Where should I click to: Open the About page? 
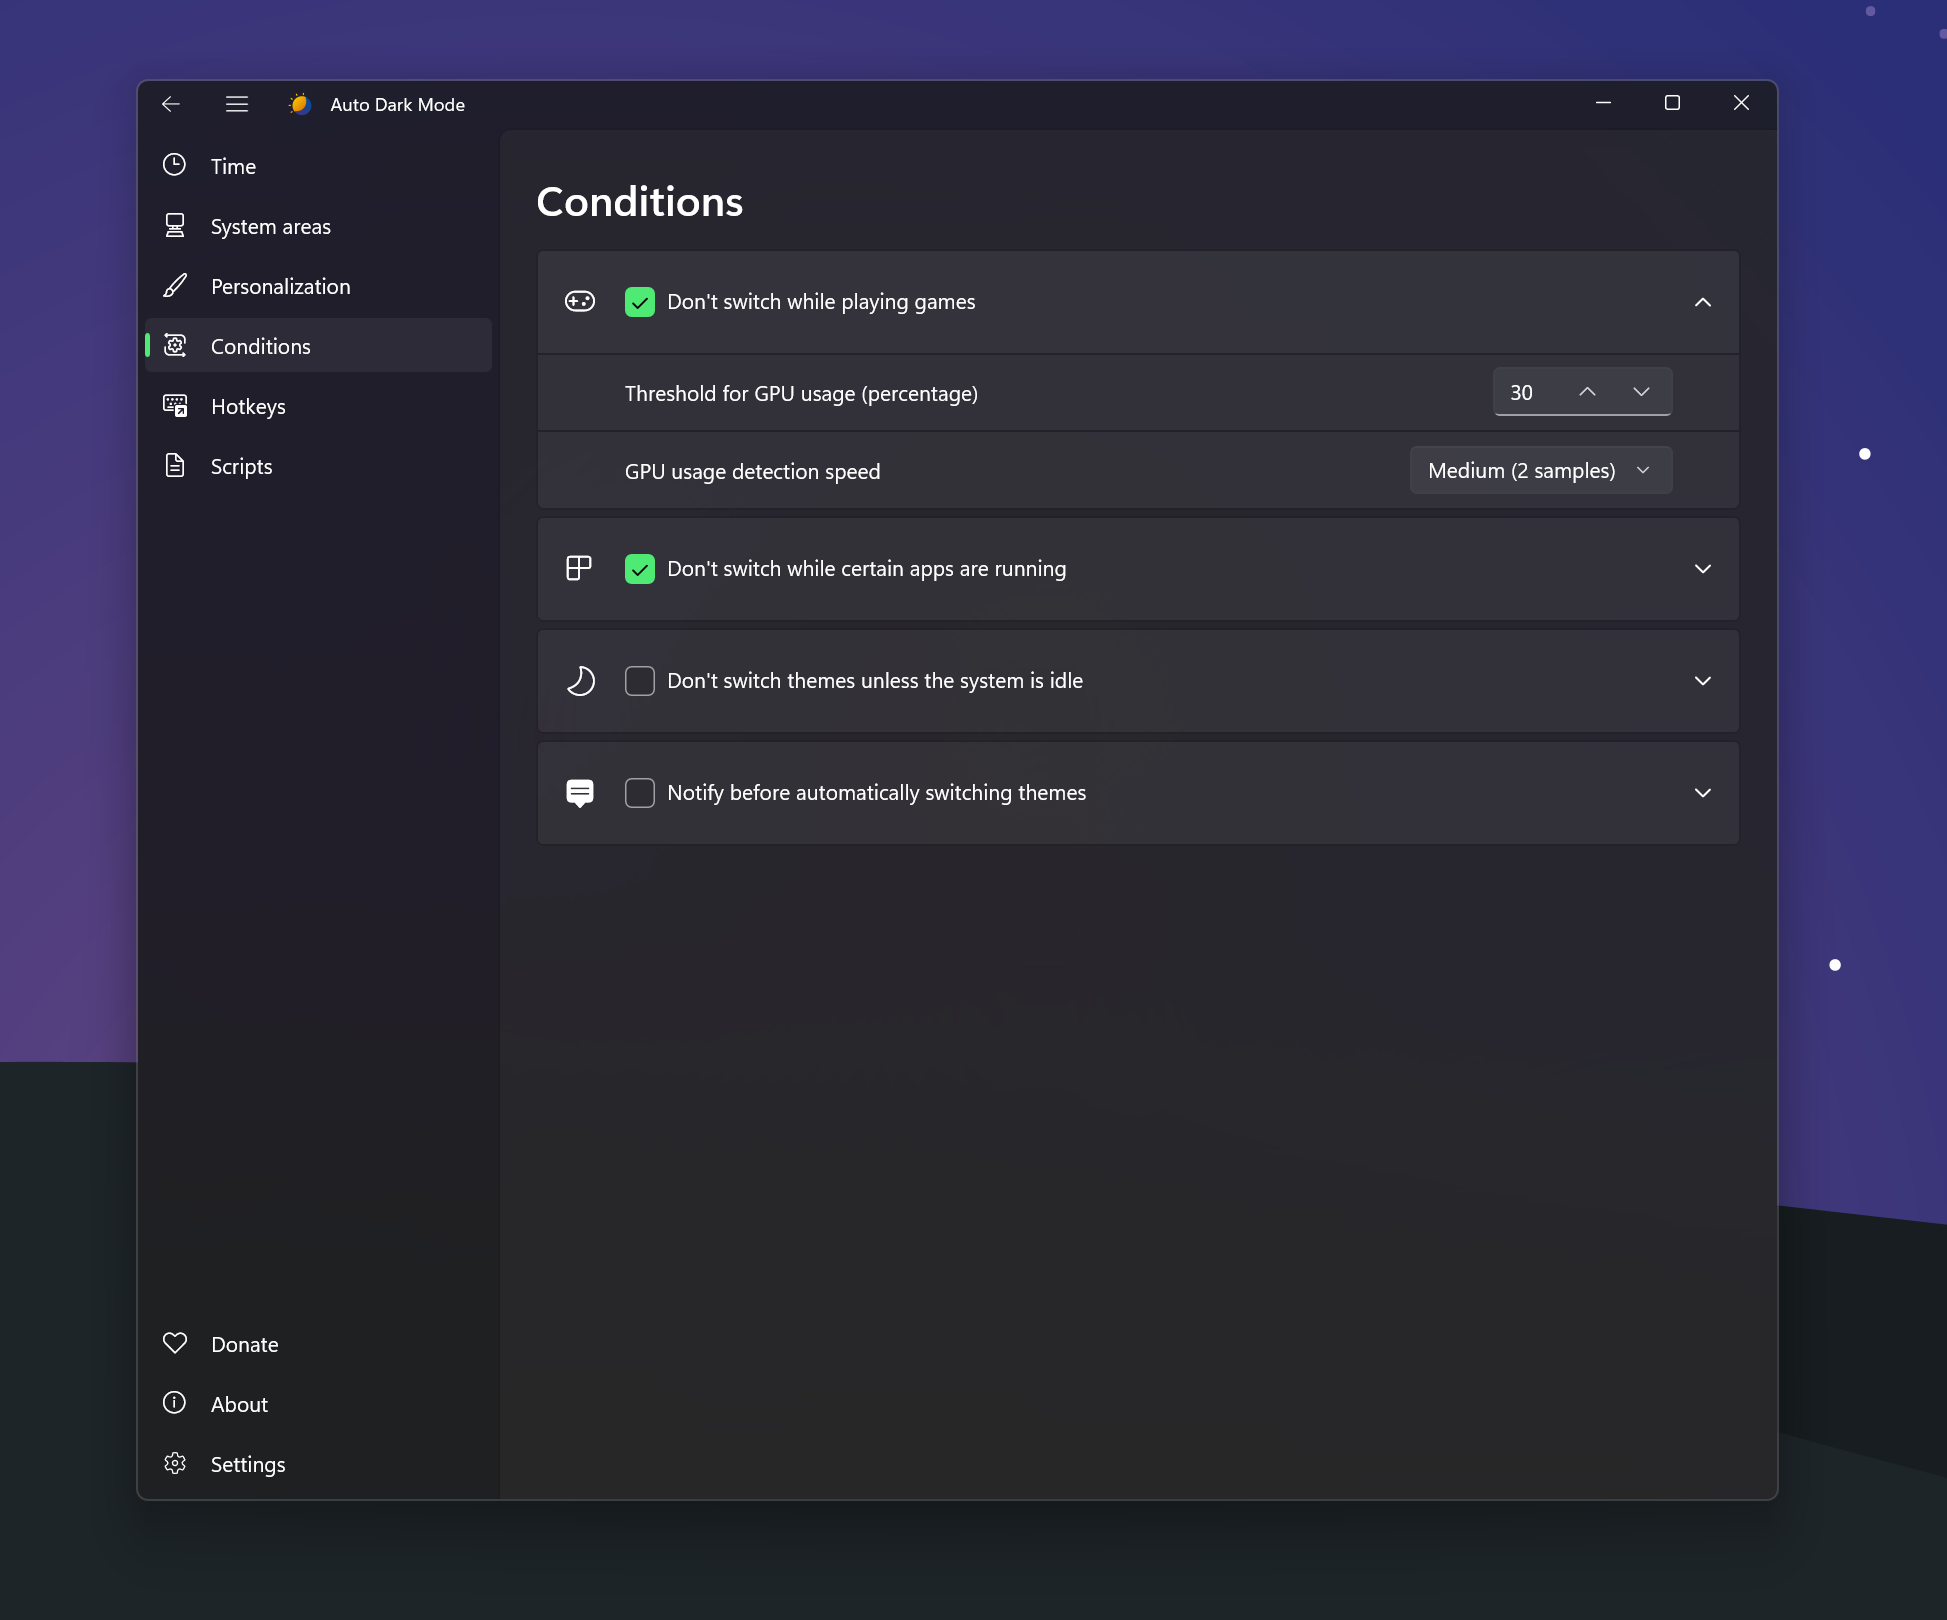[318, 1404]
